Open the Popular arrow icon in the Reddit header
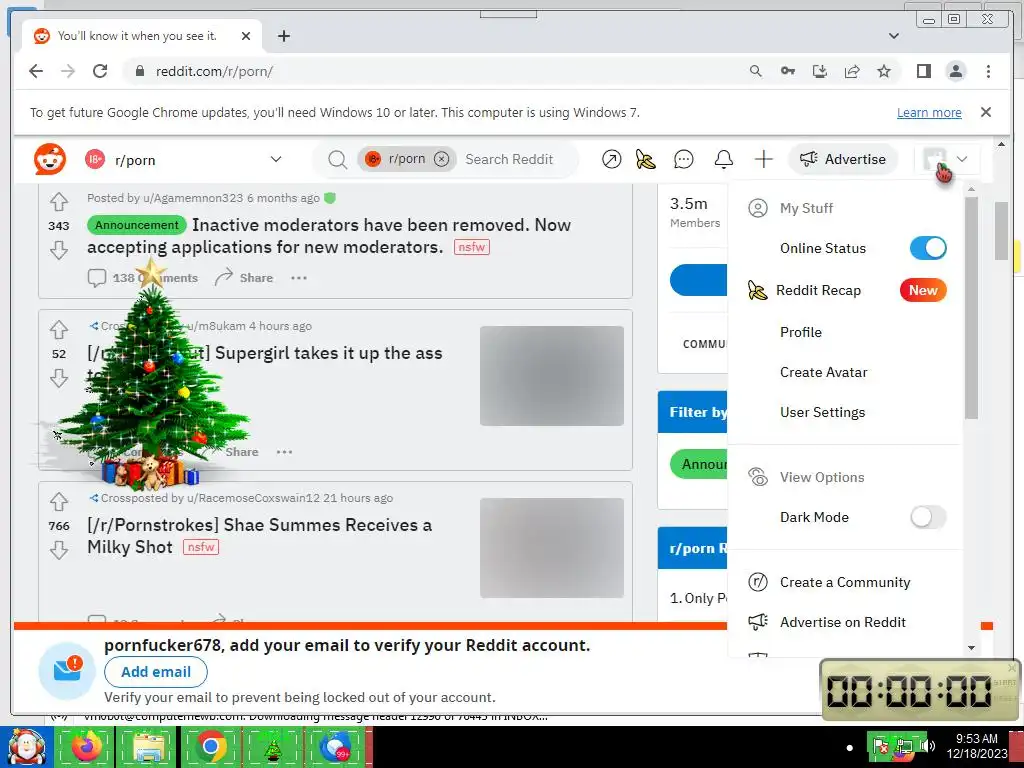This screenshot has width=1024, height=768. [611, 159]
